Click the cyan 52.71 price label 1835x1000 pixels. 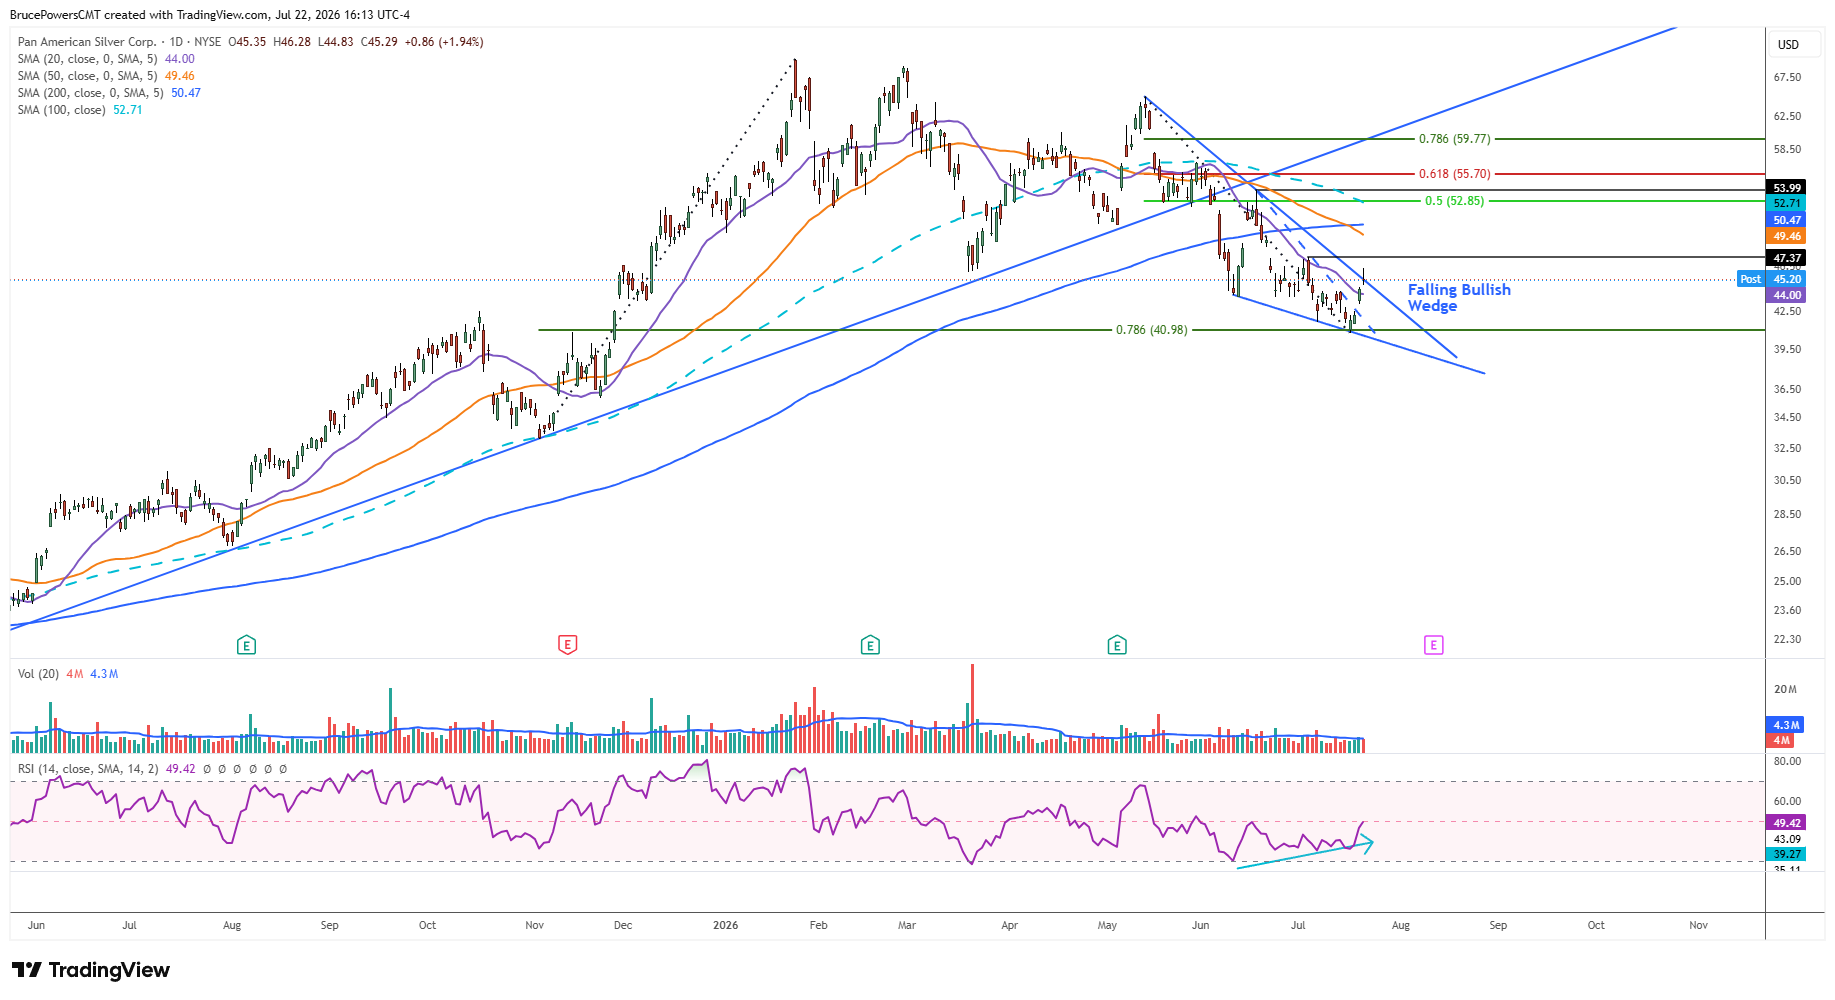tap(1787, 203)
